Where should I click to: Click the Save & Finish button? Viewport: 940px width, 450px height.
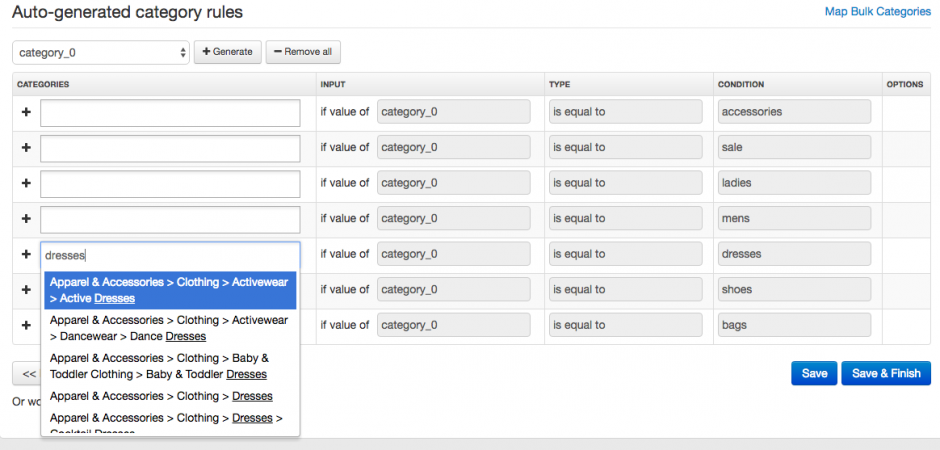pos(886,373)
